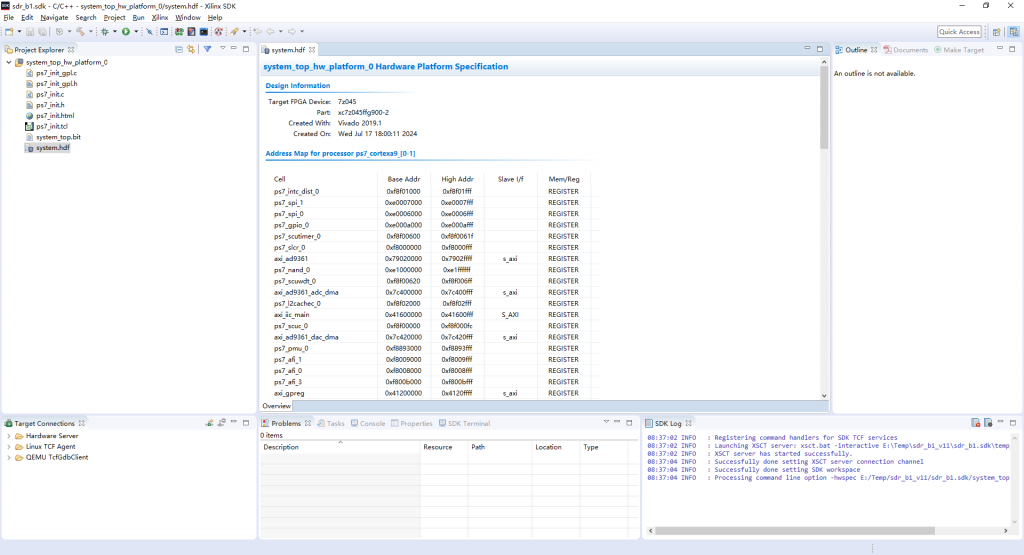Select system.hdf in Project Explorer
Viewport: 1024px width, 555px height.
point(52,148)
